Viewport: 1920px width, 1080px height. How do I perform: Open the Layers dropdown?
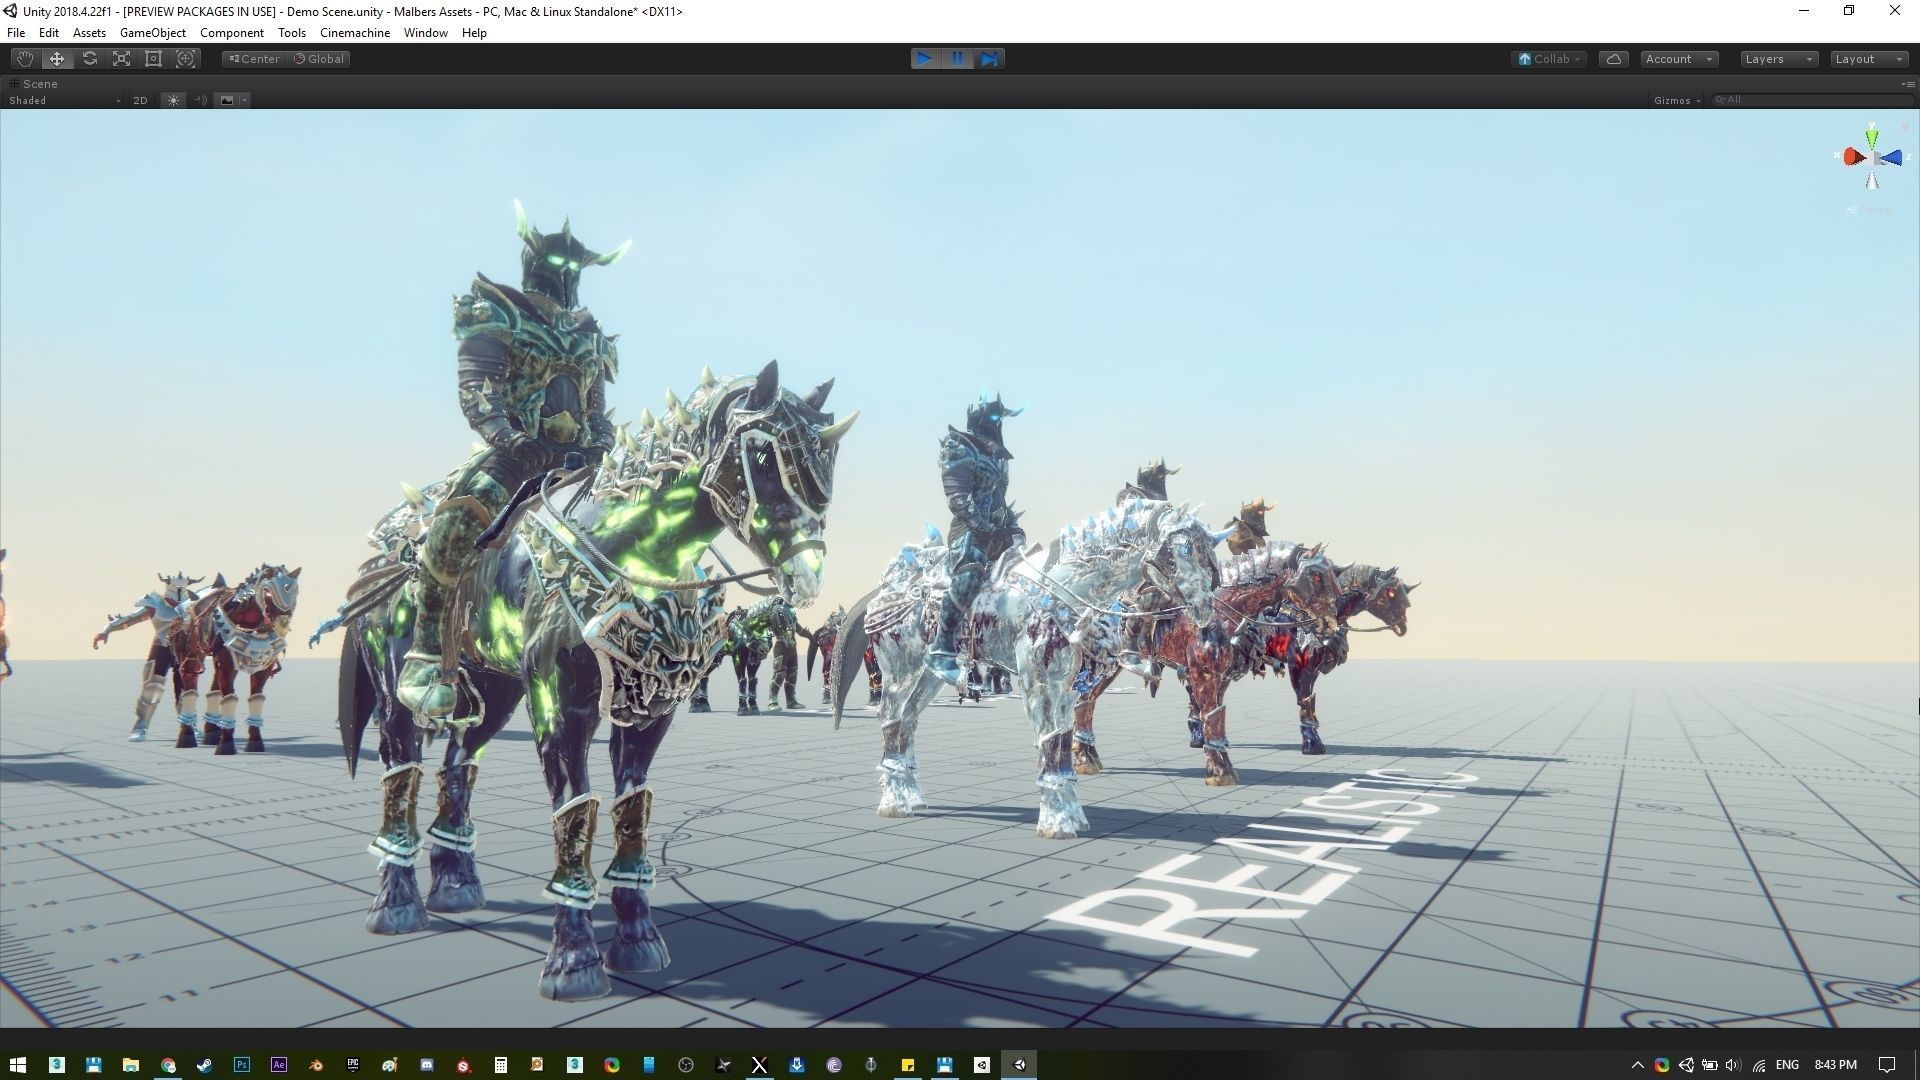(x=1778, y=59)
